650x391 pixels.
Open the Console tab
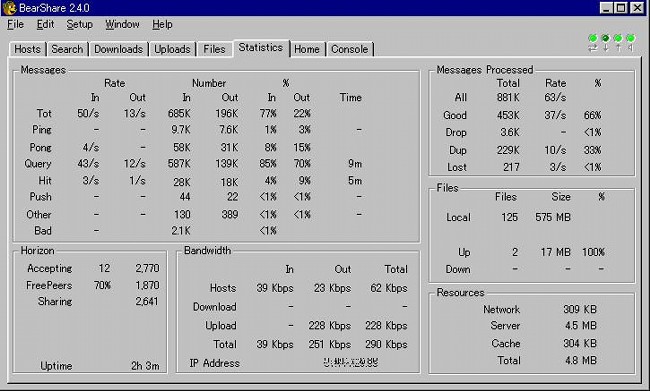pos(349,49)
